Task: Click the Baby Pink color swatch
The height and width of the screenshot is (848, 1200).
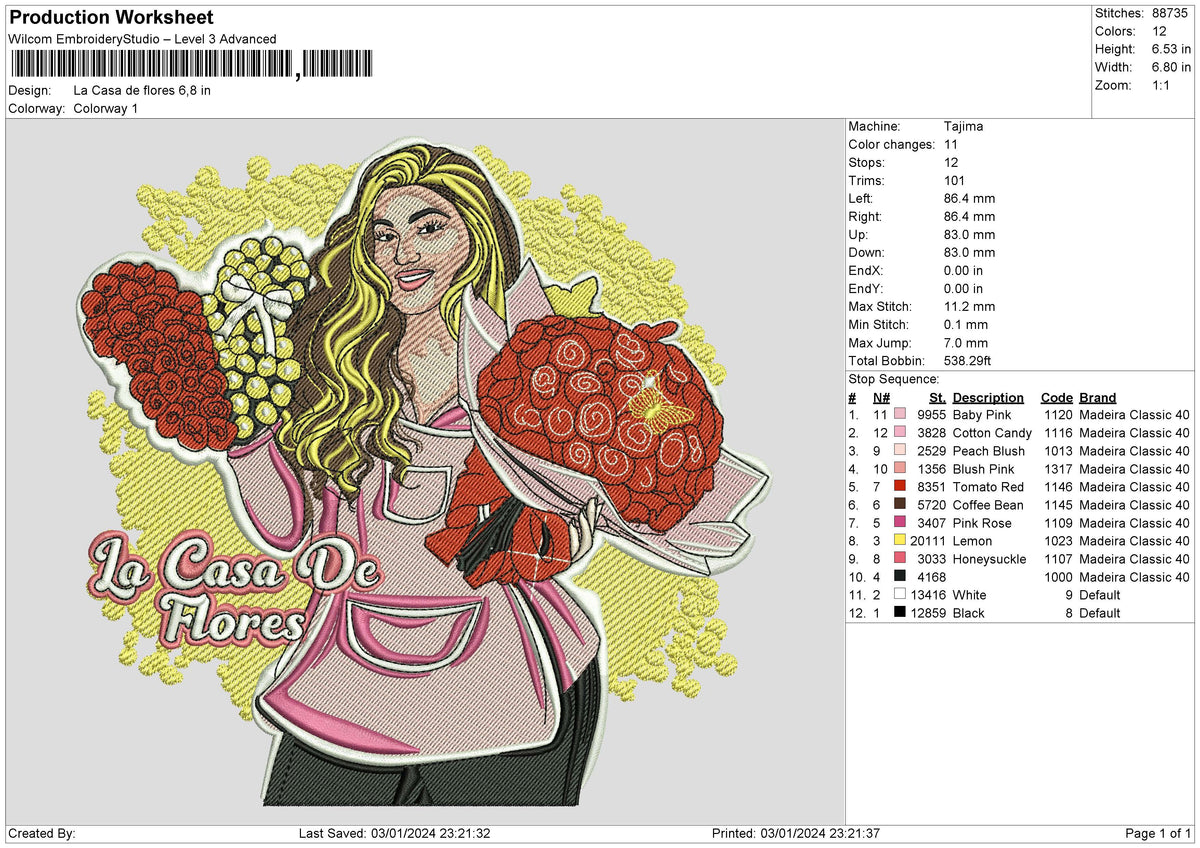Action: (900, 414)
